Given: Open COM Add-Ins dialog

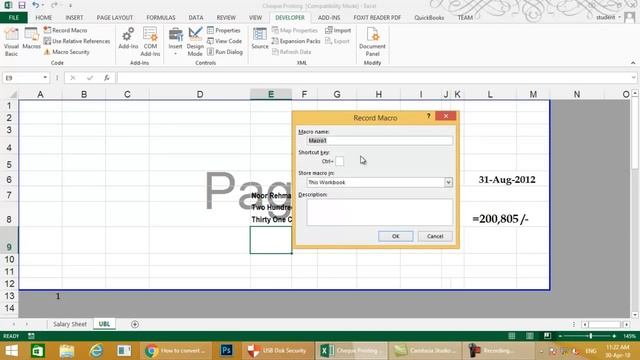Looking at the screenshot, I should [150, 42].
